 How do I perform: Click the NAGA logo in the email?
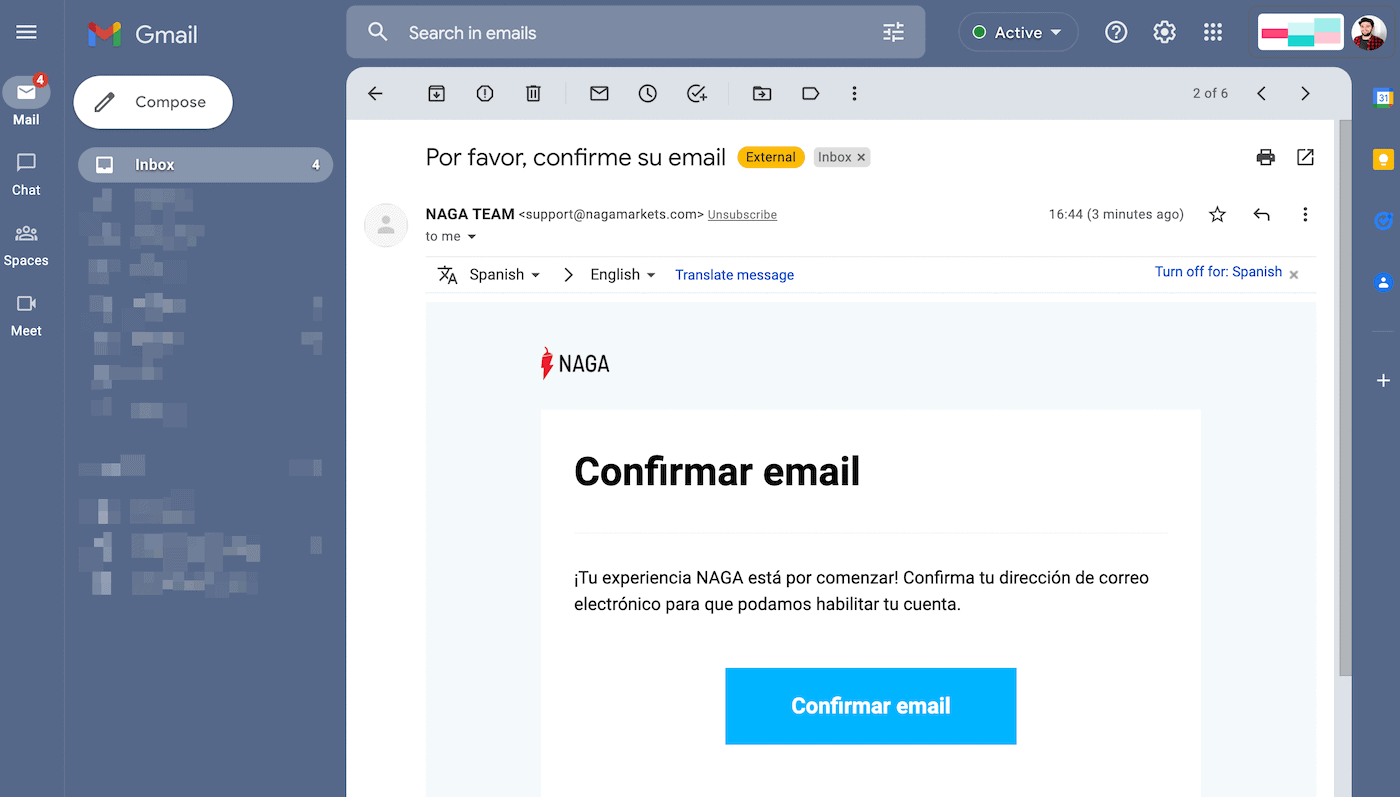[x=575, y=364]
